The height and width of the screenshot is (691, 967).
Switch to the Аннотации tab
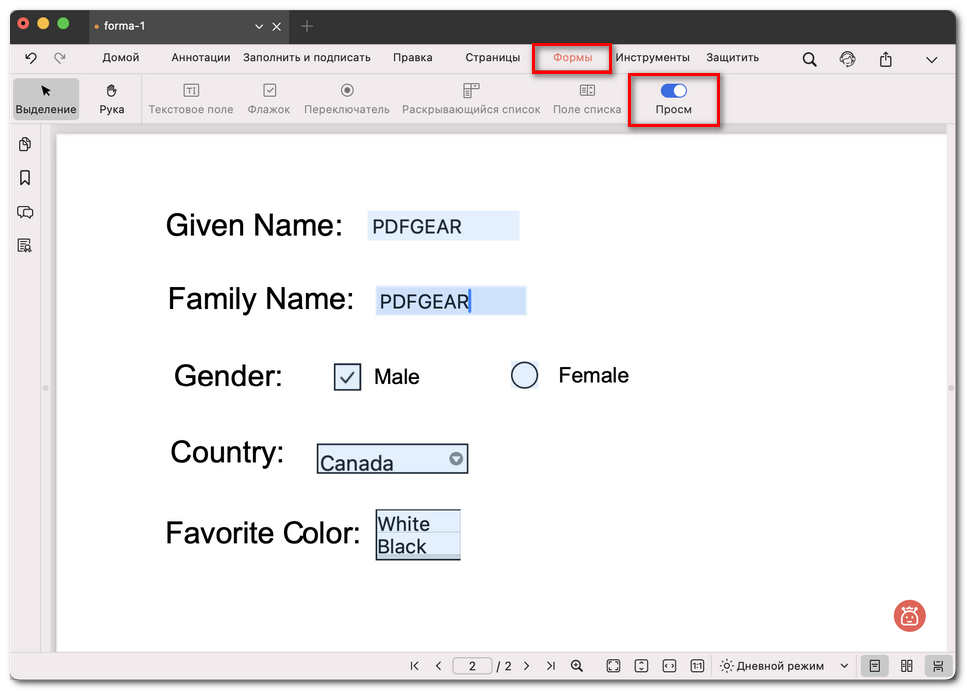tap(200, 58)
